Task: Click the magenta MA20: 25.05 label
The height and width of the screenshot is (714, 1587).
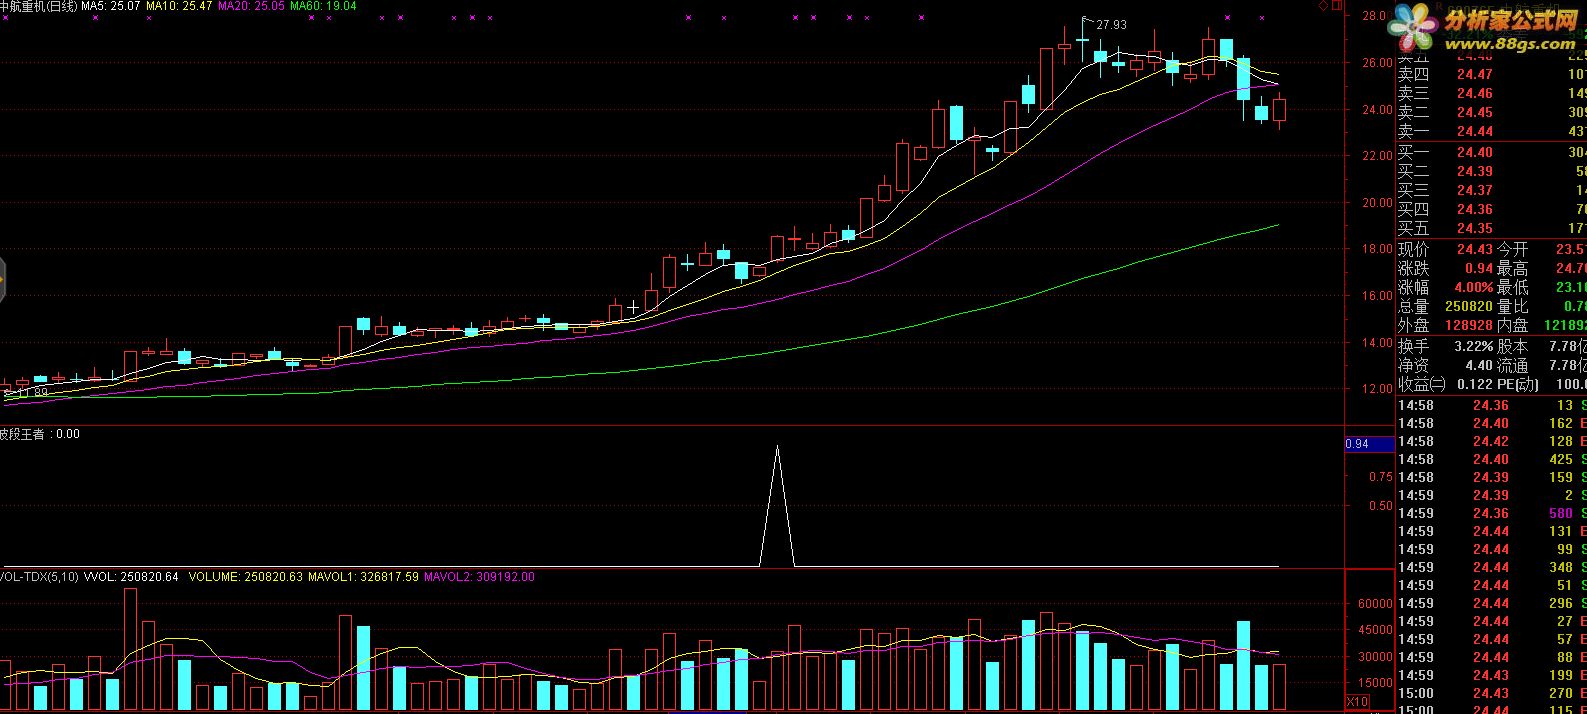Action: click(x=251, y=6)
